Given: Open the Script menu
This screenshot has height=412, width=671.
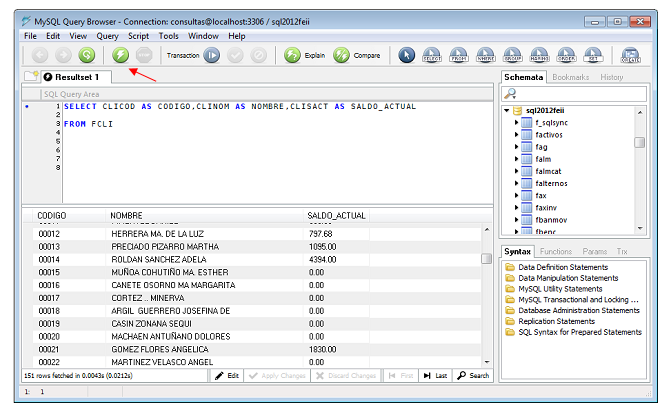Looking at the screenshot, I should [x=138, y=36].
